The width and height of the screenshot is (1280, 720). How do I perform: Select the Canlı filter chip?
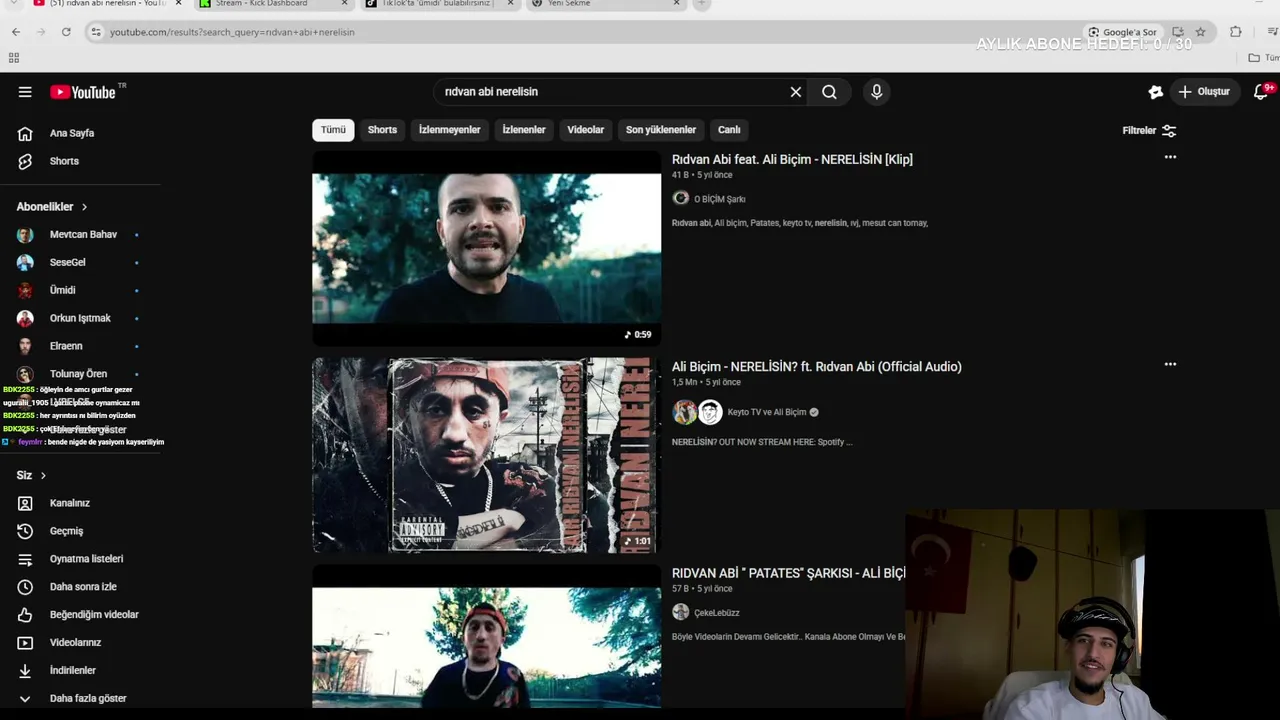(x=729, y=130)
